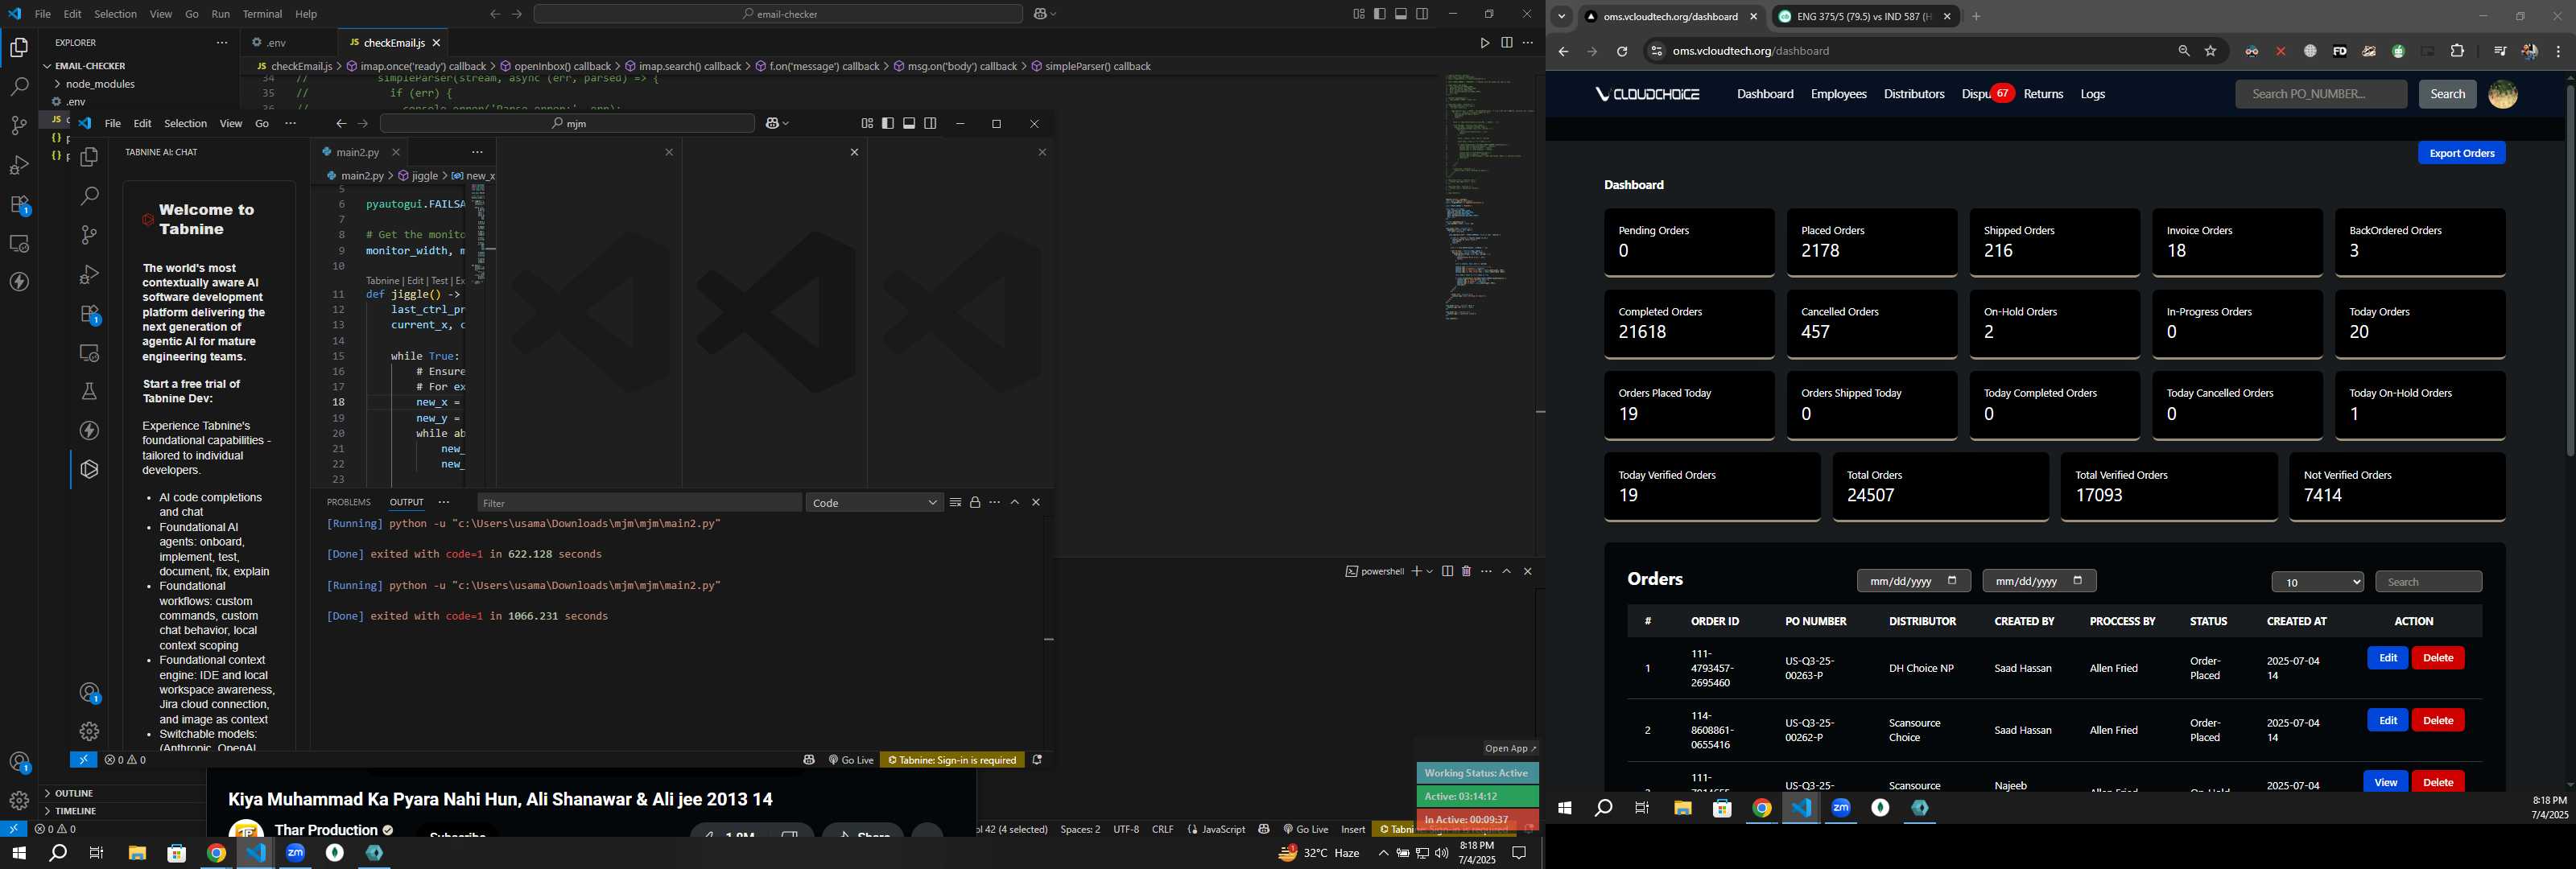2576x869 pixels.
Task: Open Search view in email-checker VS Code window
Action: tap(19, 87)
